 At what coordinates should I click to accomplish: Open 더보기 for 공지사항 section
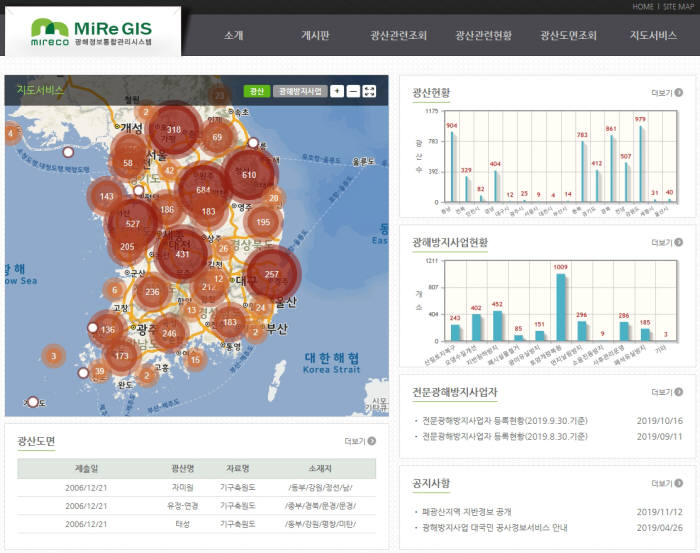(x=667, y=483)
